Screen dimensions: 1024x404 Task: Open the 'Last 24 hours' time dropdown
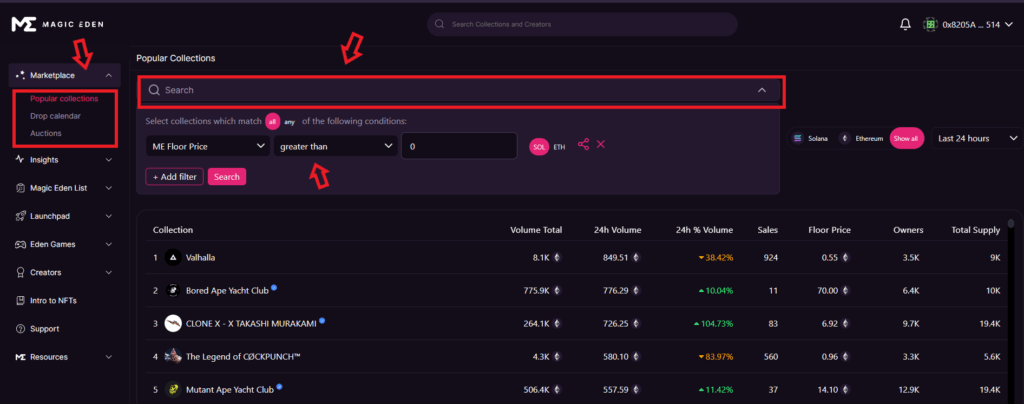point(976,138)
